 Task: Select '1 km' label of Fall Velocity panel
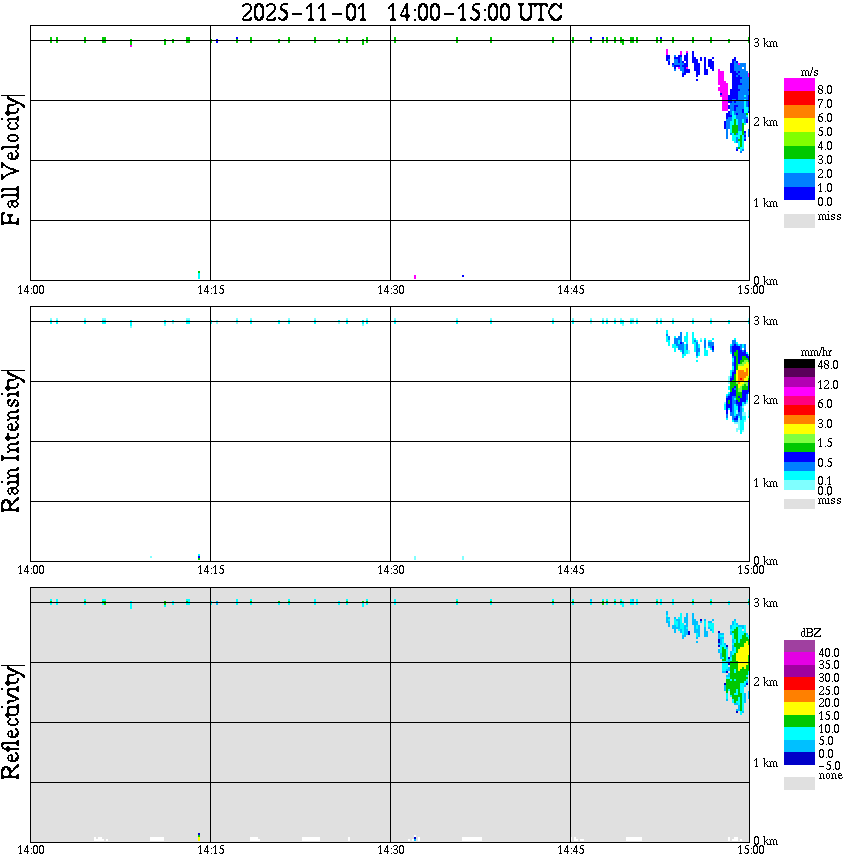point(766,203)
